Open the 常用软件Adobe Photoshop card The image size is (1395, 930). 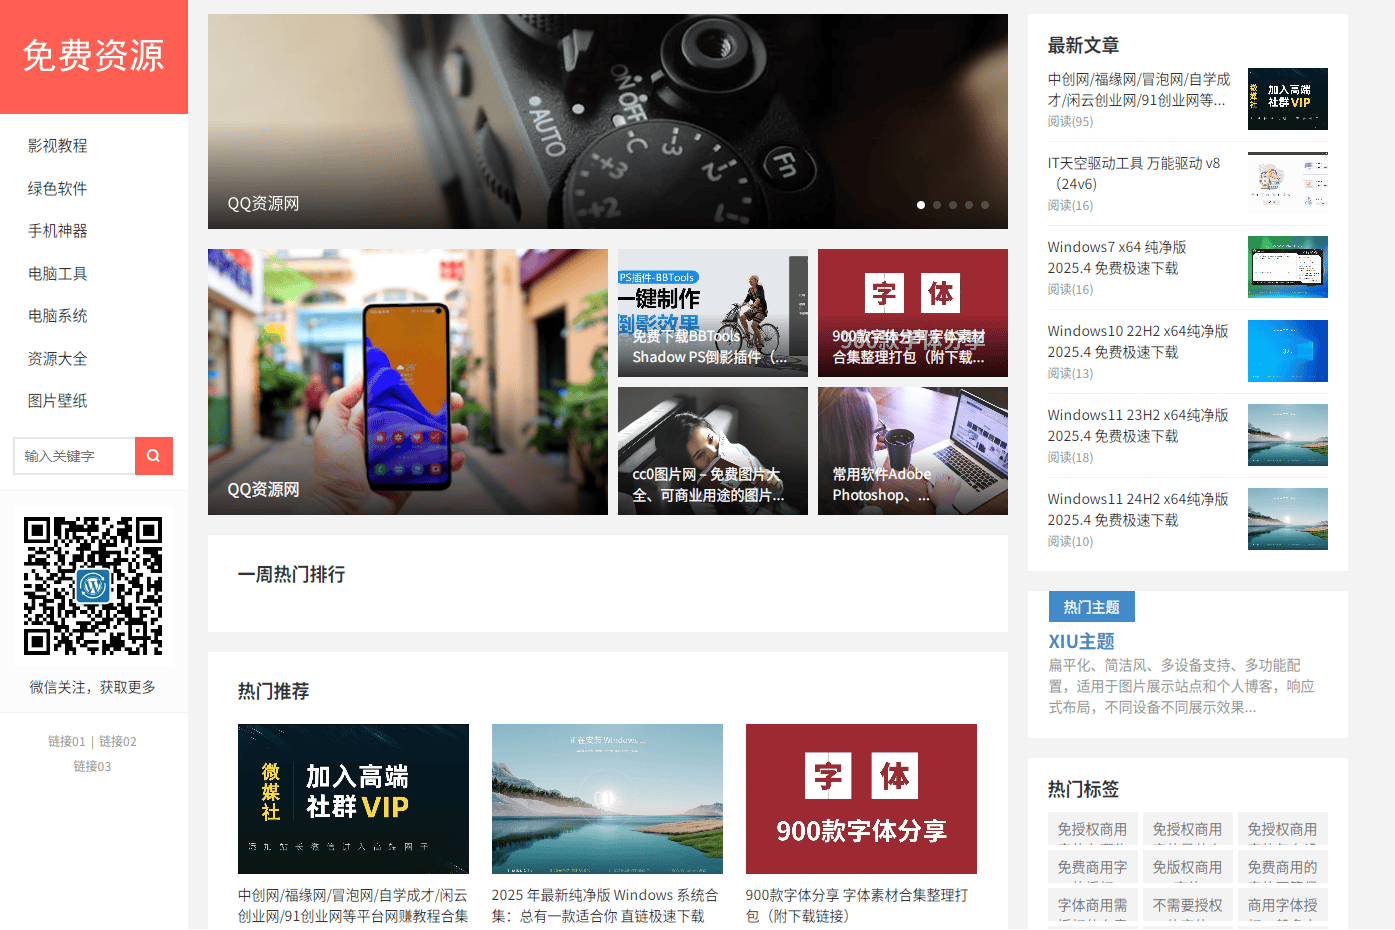913,451
